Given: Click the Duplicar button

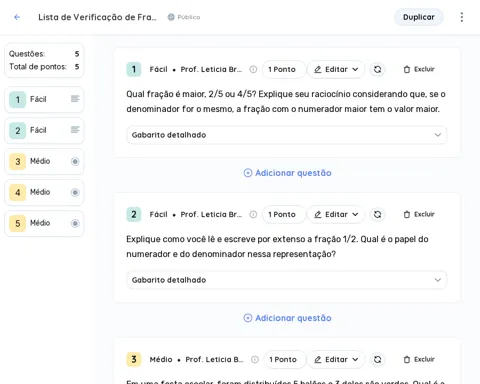Looking at the screenshot, I should point(419,17).
